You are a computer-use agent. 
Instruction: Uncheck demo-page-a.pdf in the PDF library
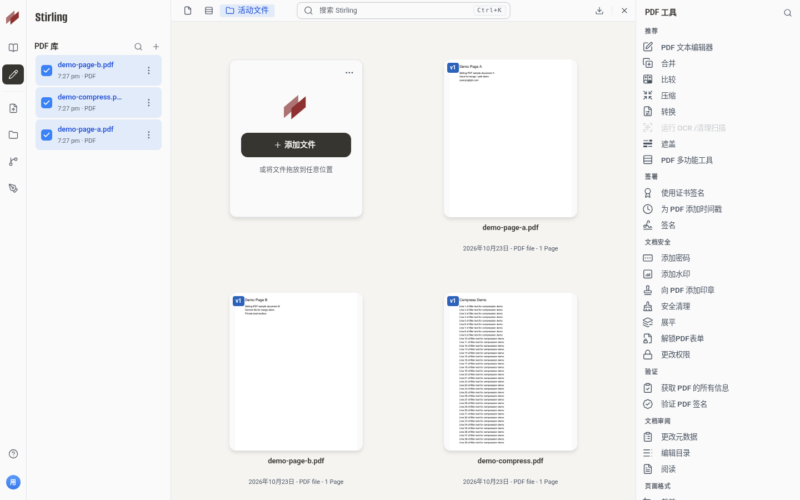46,135
